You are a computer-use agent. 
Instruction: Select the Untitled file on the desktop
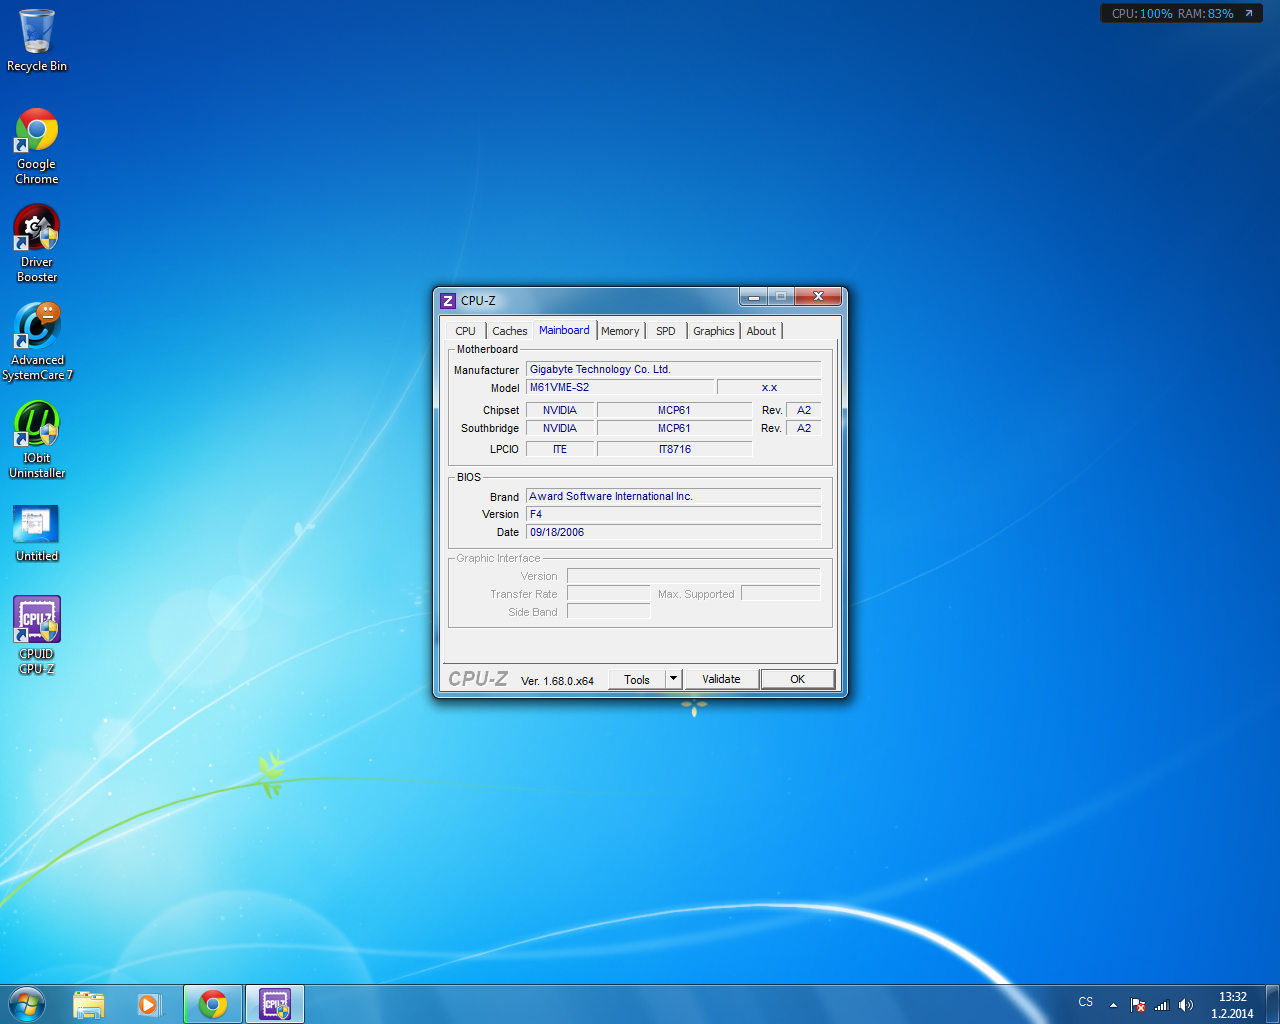click(37, 533)
